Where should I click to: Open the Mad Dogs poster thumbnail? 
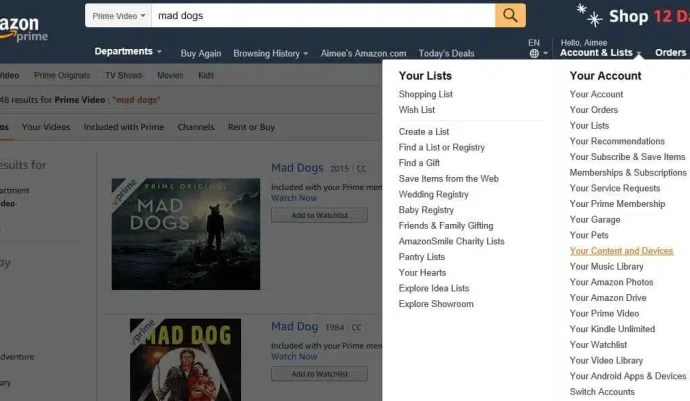pos(186,234)
